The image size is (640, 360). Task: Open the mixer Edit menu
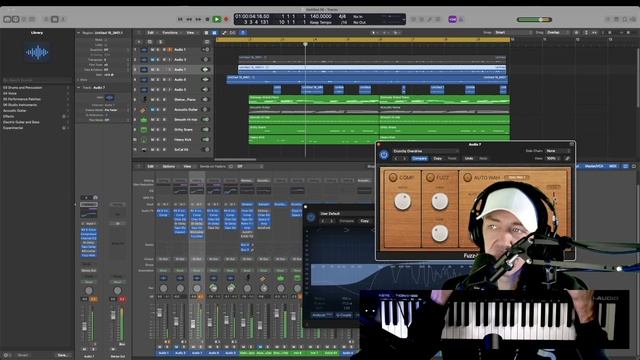pyautogui.click(x=151, y=166)
